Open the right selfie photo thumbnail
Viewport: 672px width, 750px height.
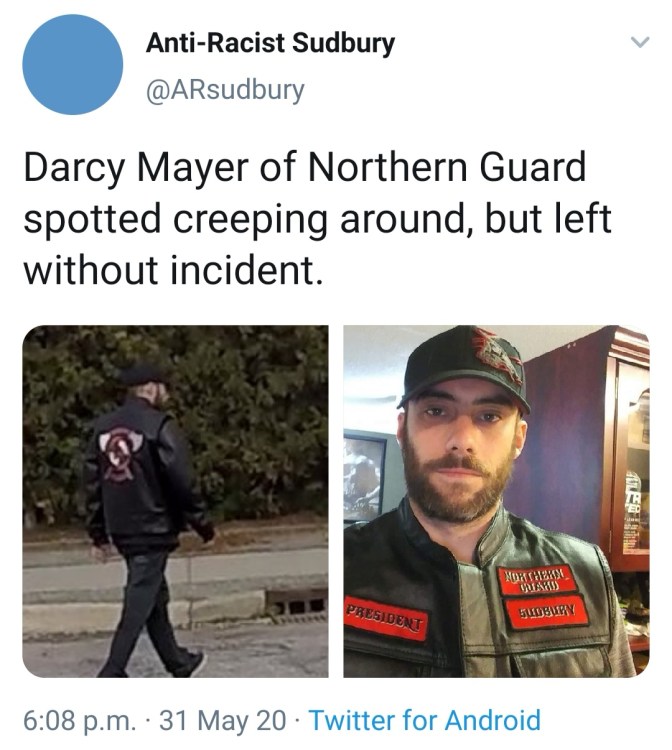coord(496,501)
